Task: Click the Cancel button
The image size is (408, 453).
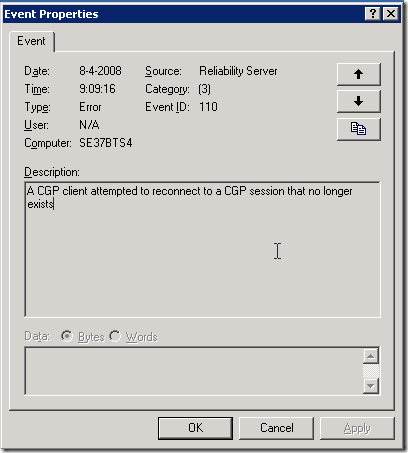Action: [277, 428]
